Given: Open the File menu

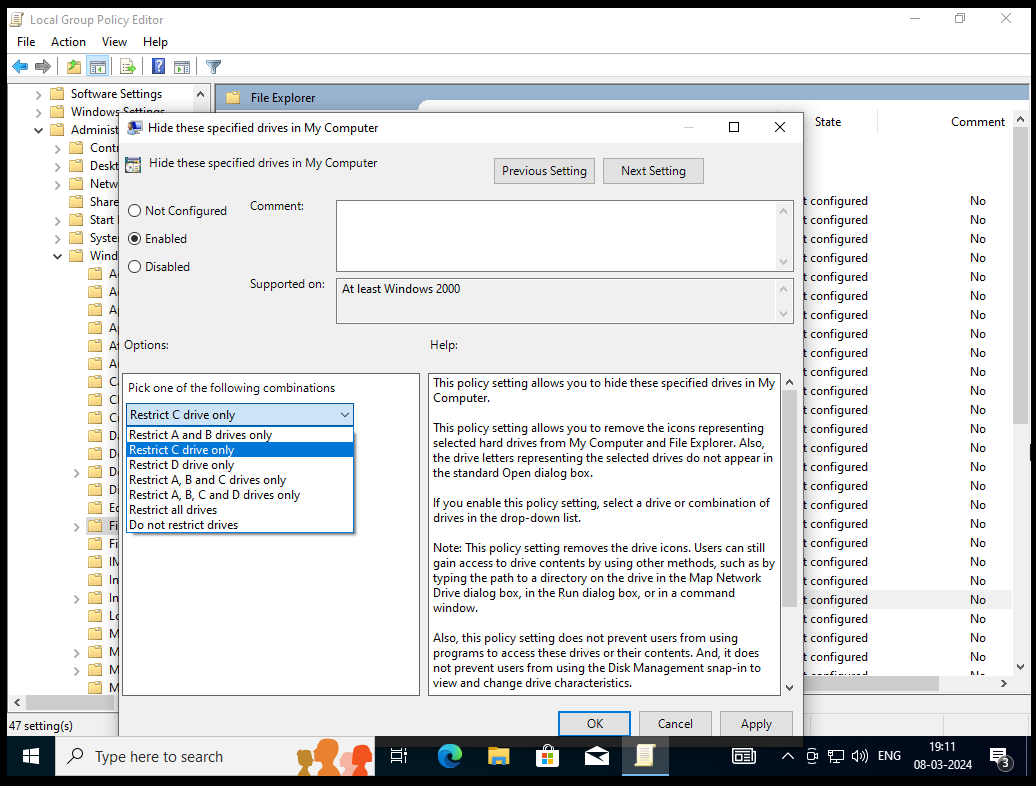Looking at the screenshot, I should 26,42.
